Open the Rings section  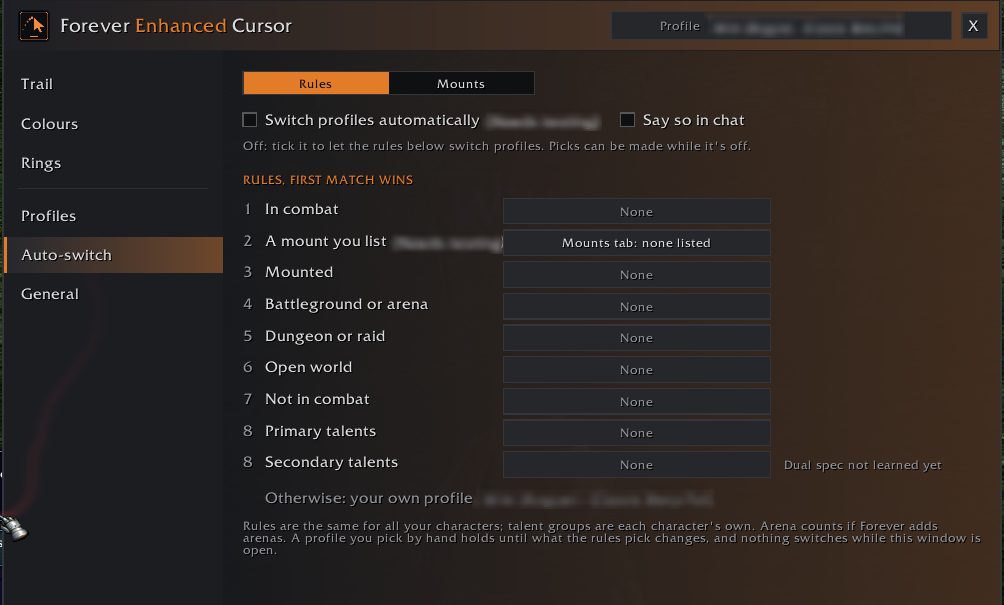point(41,163)
